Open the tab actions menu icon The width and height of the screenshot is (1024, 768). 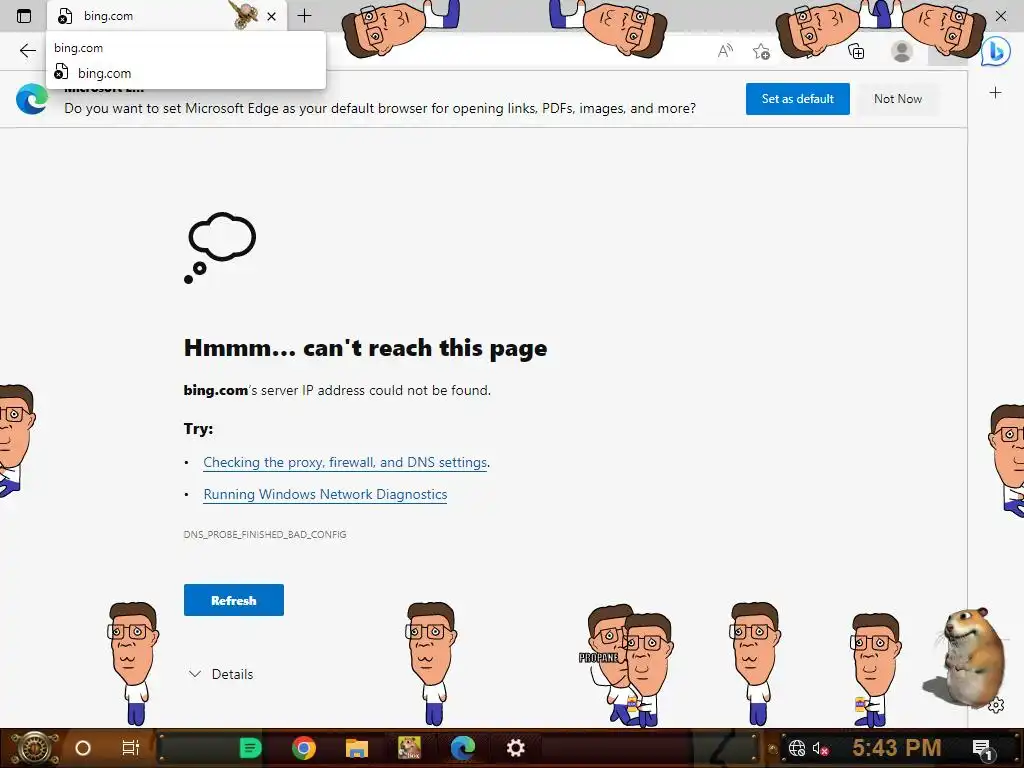[24, 16]
